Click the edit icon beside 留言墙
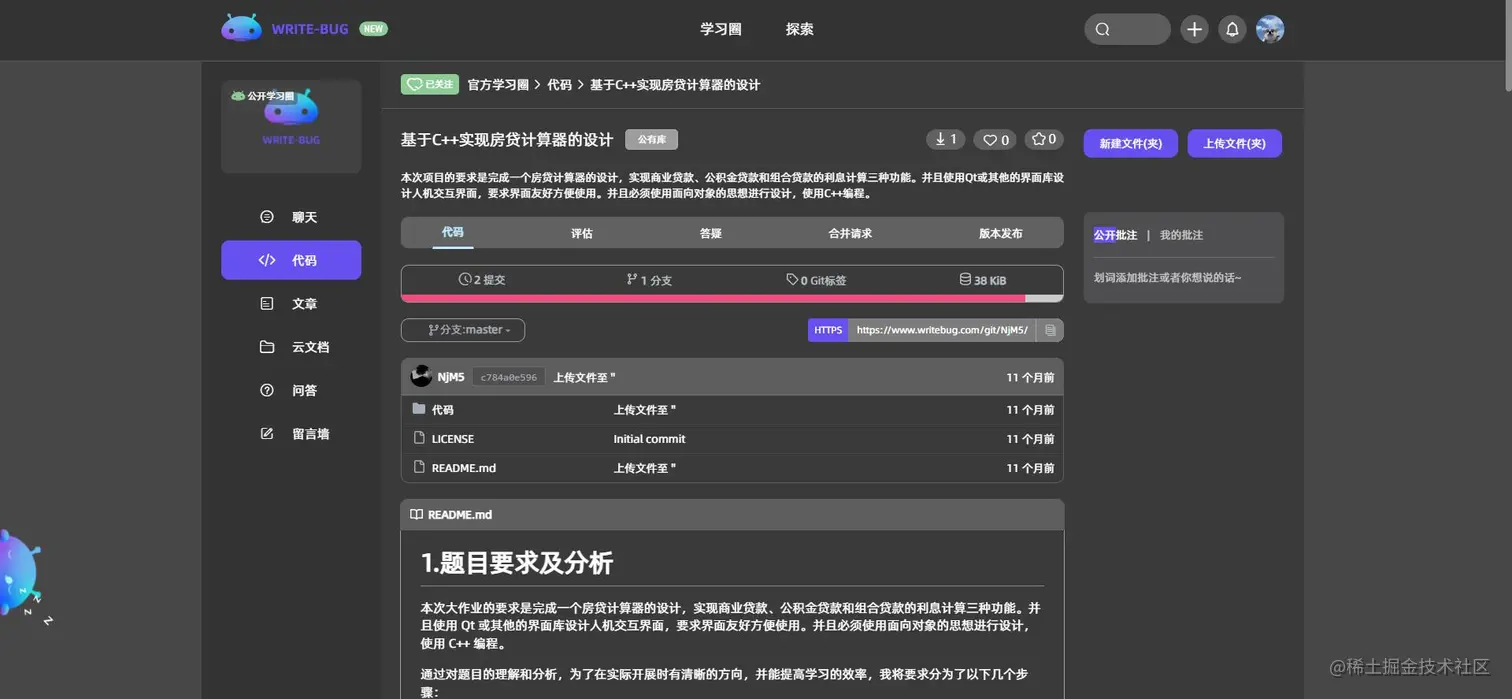This screenshot has width=1512, height=699. click(267, 434)
